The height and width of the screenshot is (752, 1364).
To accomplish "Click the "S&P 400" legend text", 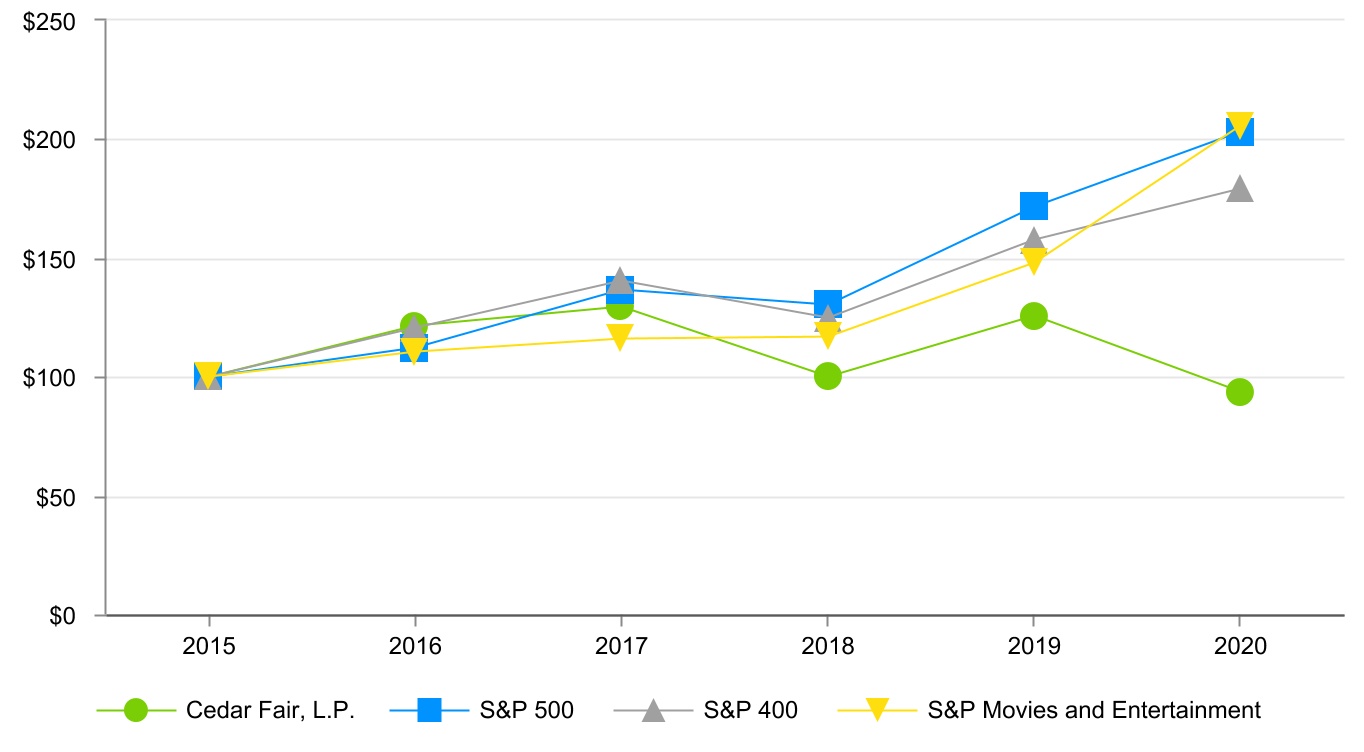I will (750, 710).
